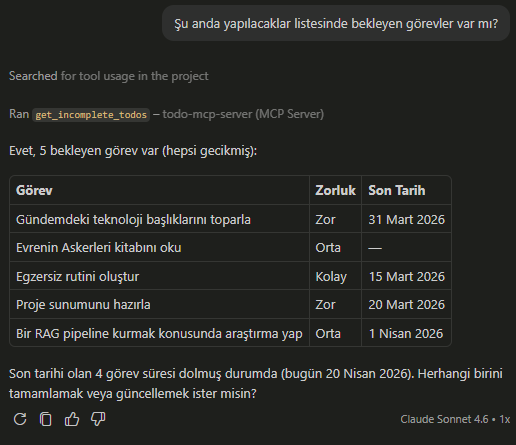Copy the response with the copy icon
The height and width of the screenshot is (445, 516).
click(46, 419)
